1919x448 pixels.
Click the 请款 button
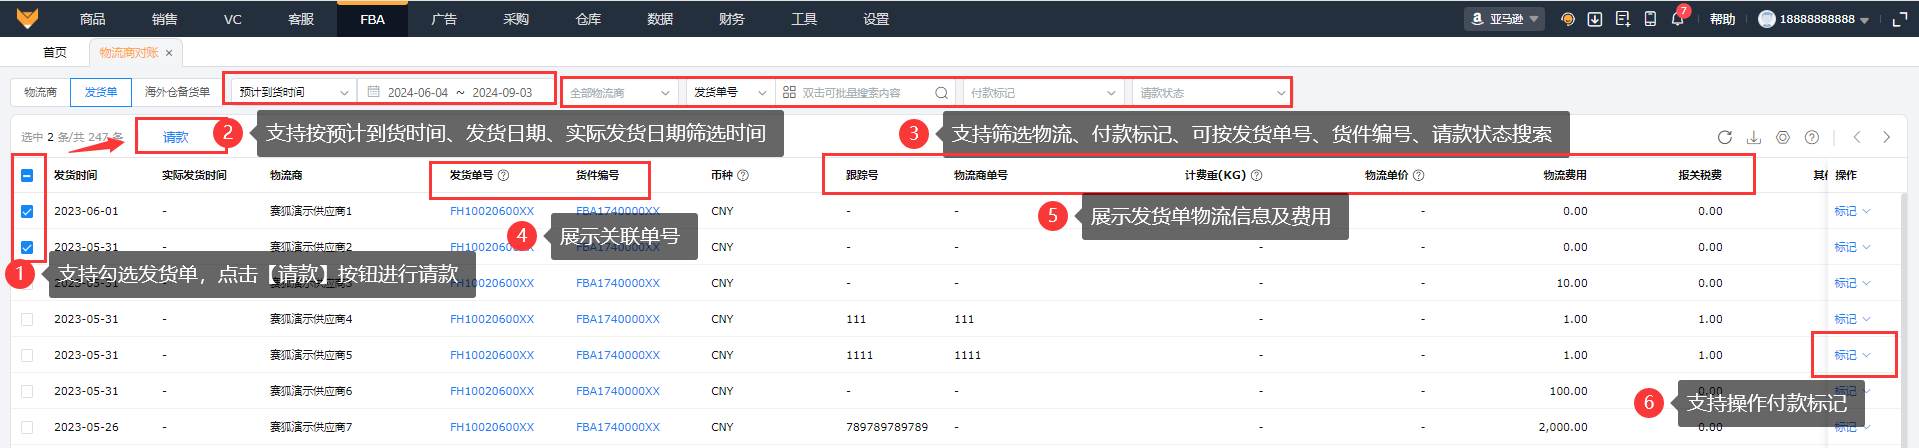(176, 137)
